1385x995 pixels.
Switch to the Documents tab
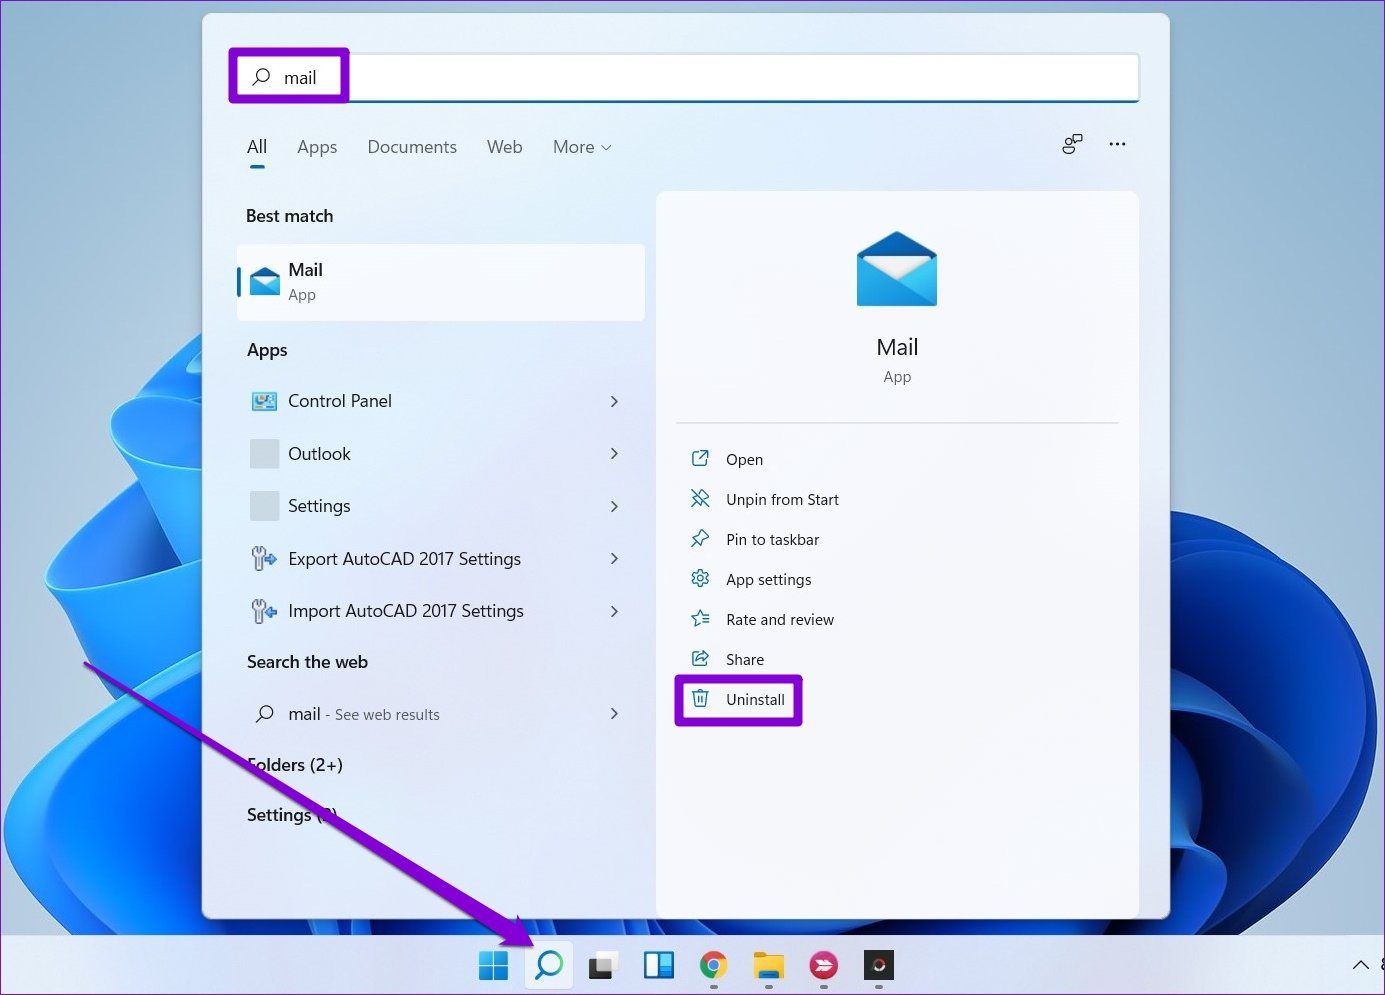pyautogui.click(x=412, y=147)
